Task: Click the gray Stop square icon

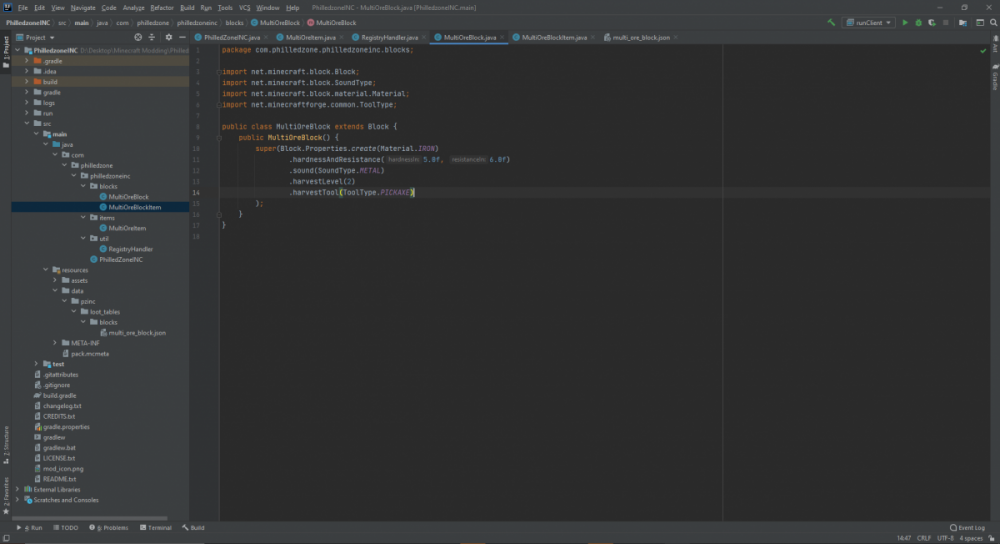Action: click(945, 22)
